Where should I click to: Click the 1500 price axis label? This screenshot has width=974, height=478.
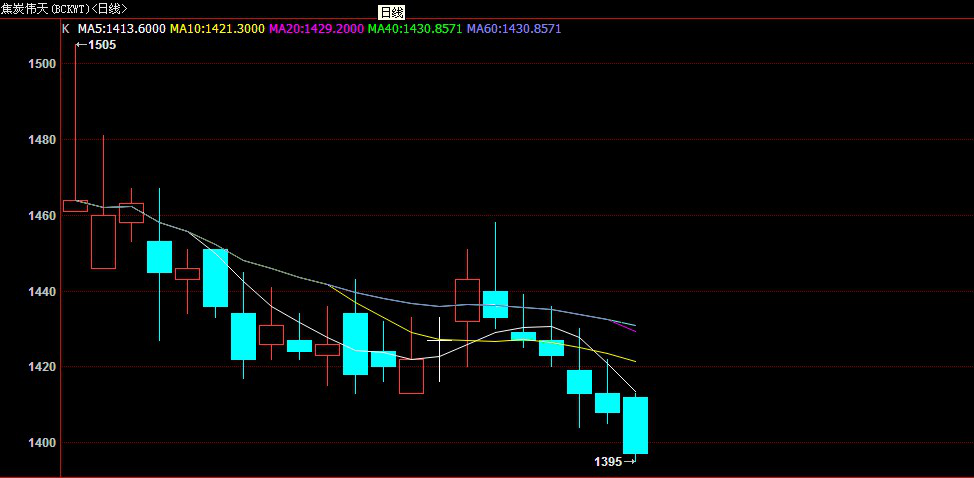pyautogui.click(x=43, y=63)
